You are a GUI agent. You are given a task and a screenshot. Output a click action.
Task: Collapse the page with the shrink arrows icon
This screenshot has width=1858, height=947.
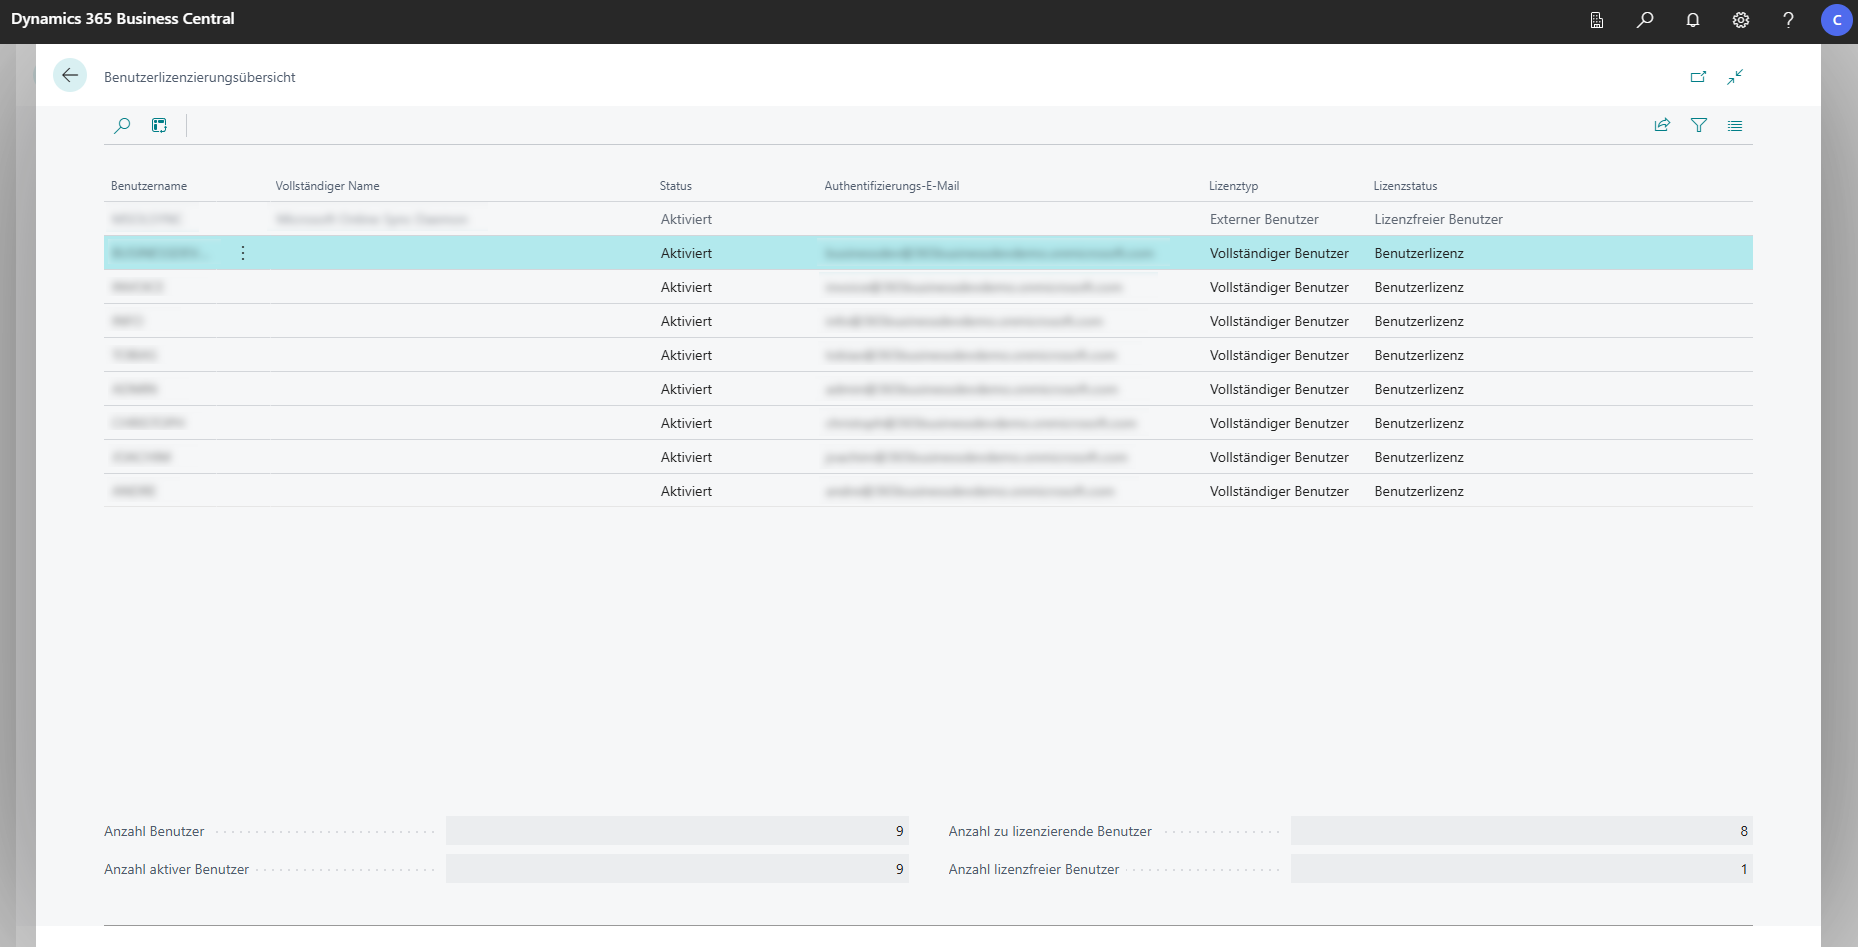click(x=1735, y=77)
